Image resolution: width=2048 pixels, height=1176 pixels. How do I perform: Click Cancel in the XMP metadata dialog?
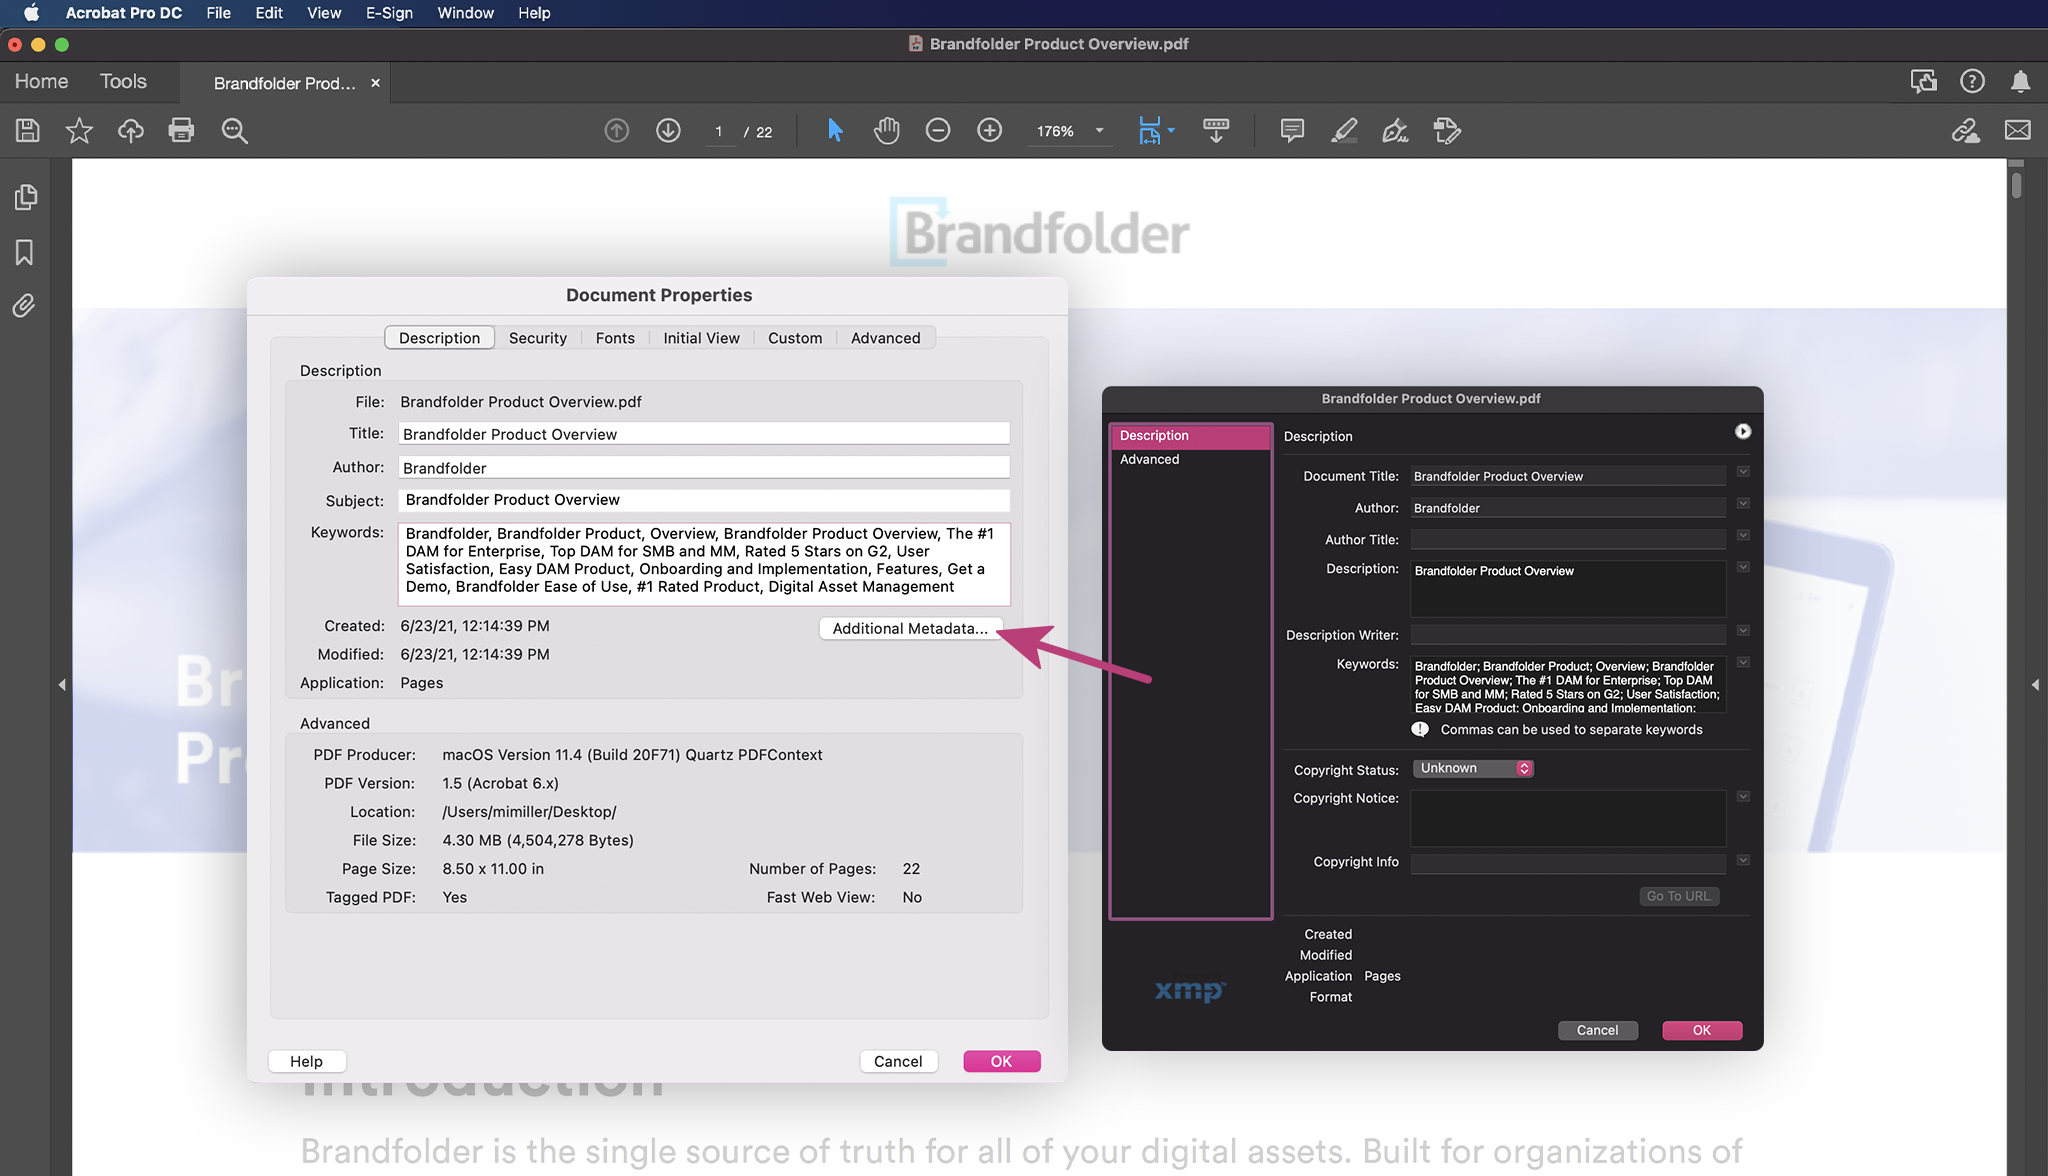pyautogui.click(x=1597, y=1030)
